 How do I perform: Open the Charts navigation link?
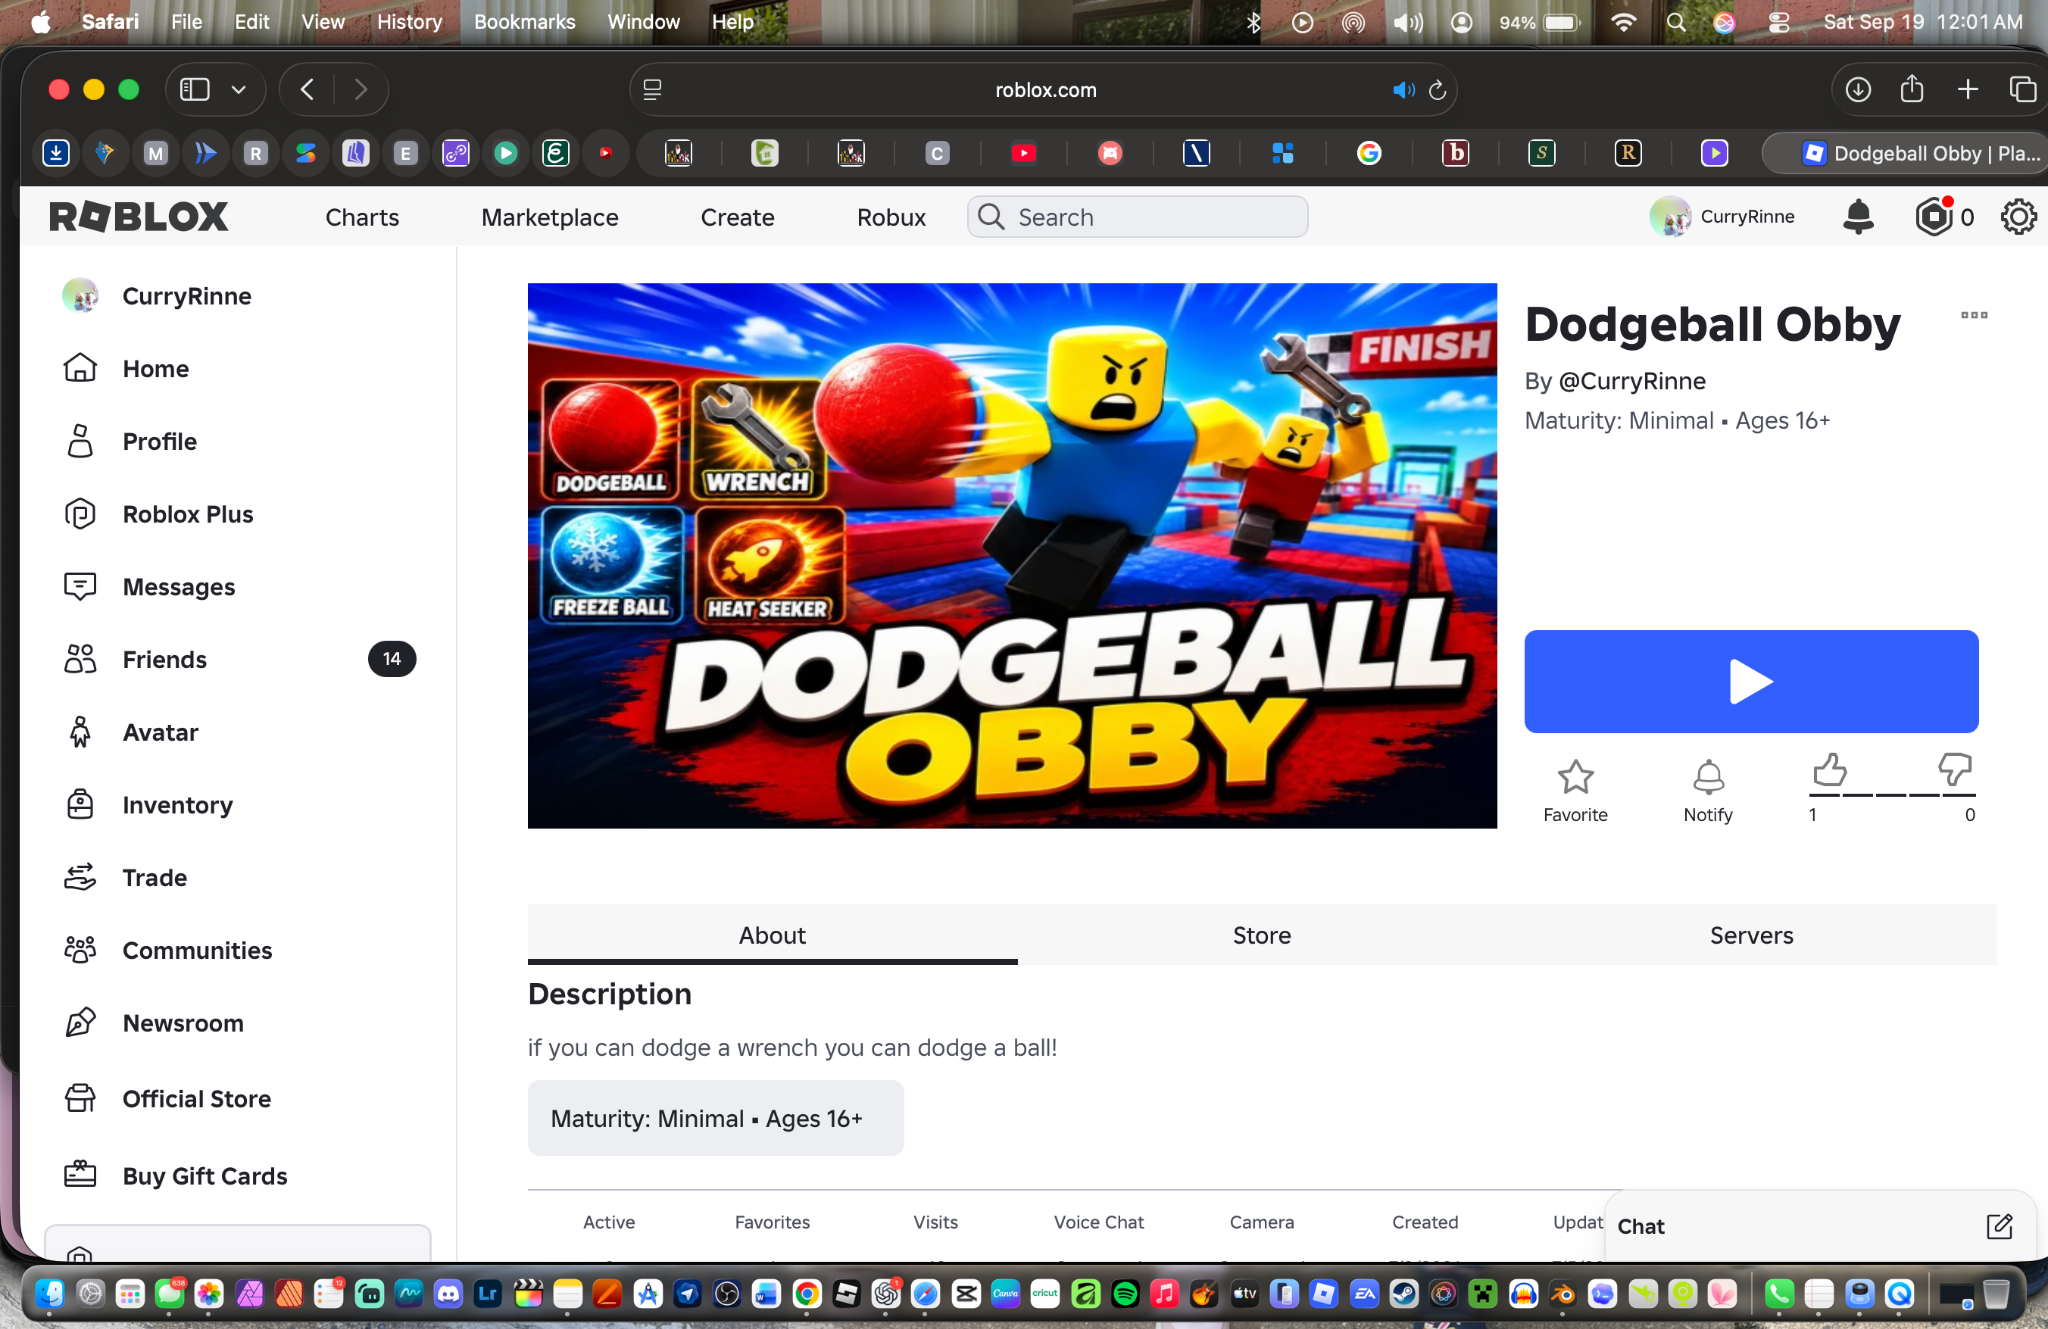[362, 217]
